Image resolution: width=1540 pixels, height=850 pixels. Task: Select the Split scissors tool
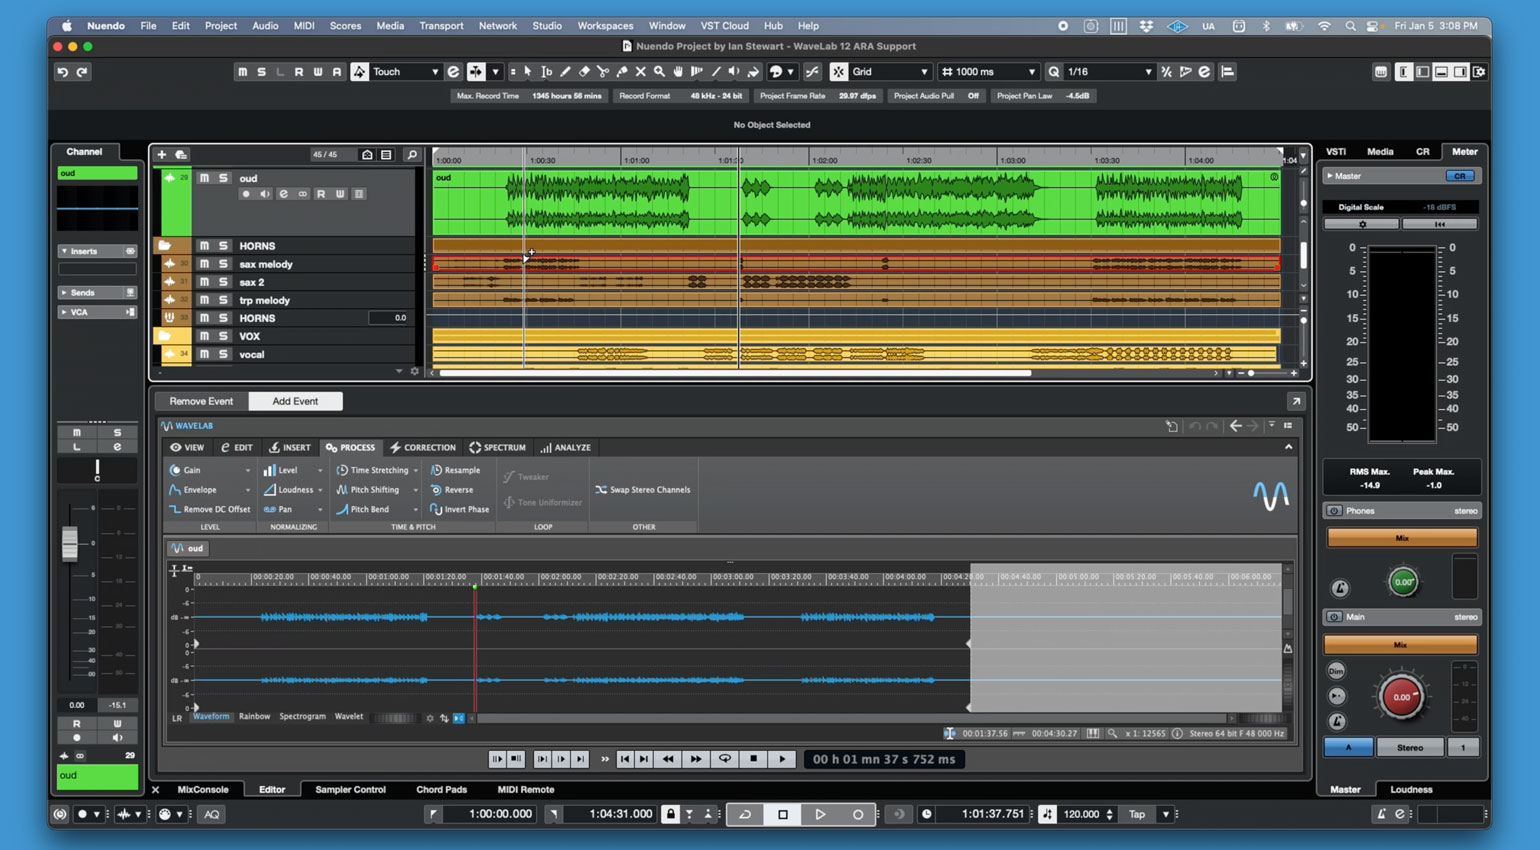tap(603, 72)
